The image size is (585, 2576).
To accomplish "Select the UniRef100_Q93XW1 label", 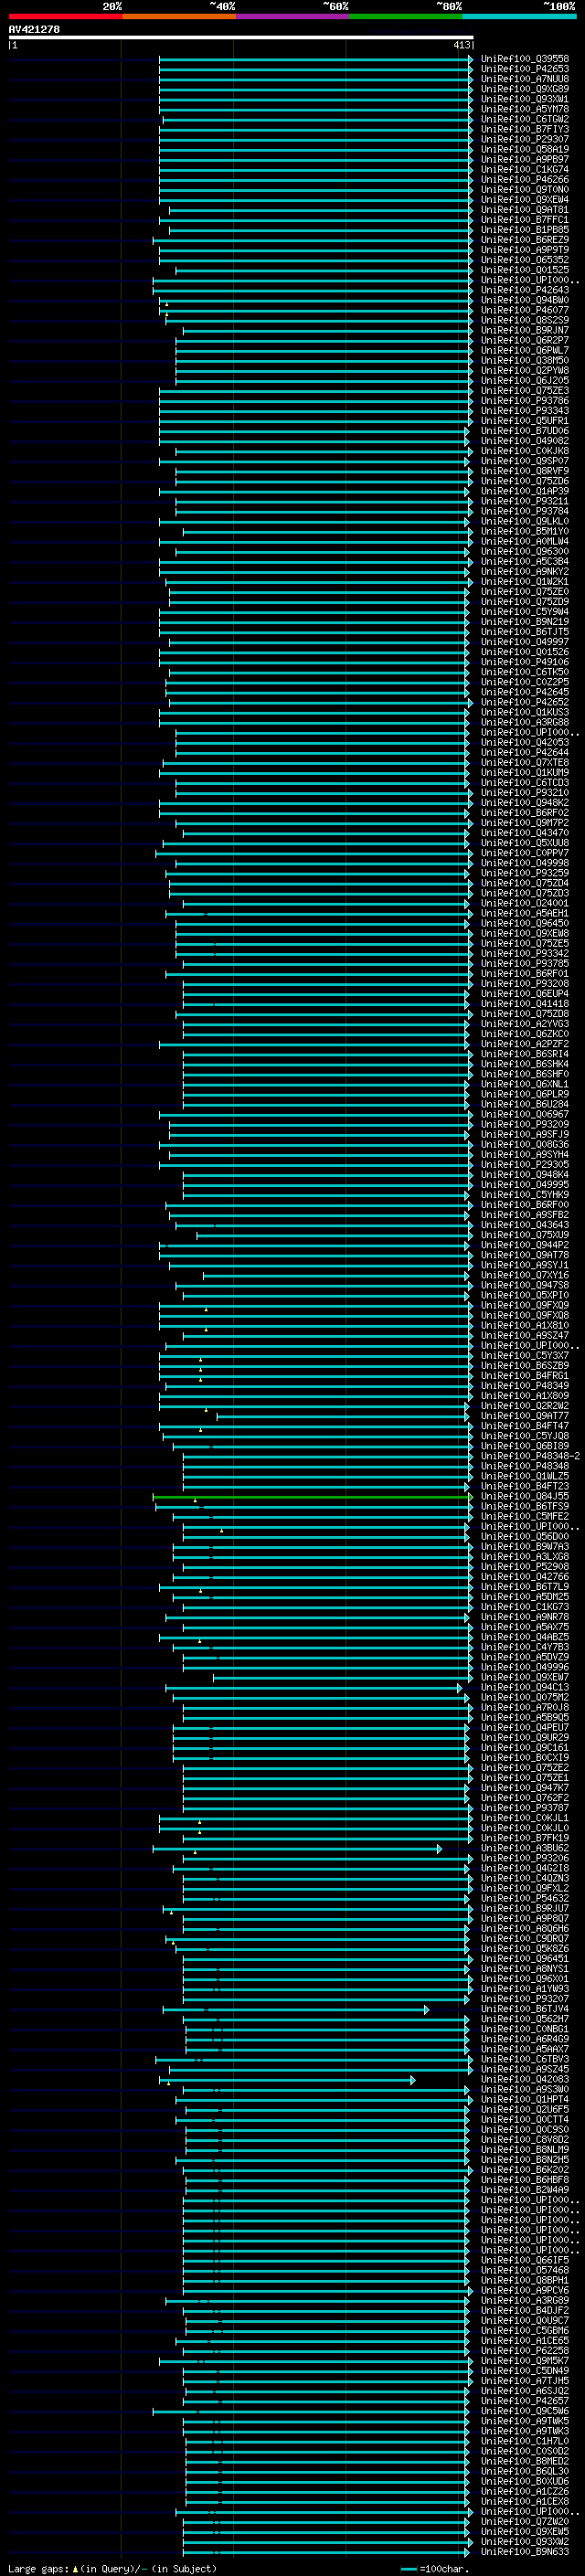I will (x=525, y=99).
